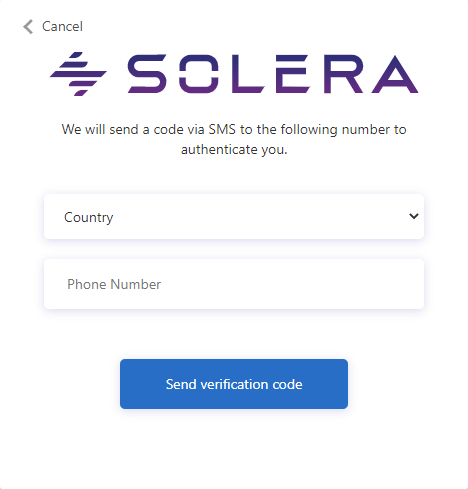Click the Send verification code button

tap(234, 384)
